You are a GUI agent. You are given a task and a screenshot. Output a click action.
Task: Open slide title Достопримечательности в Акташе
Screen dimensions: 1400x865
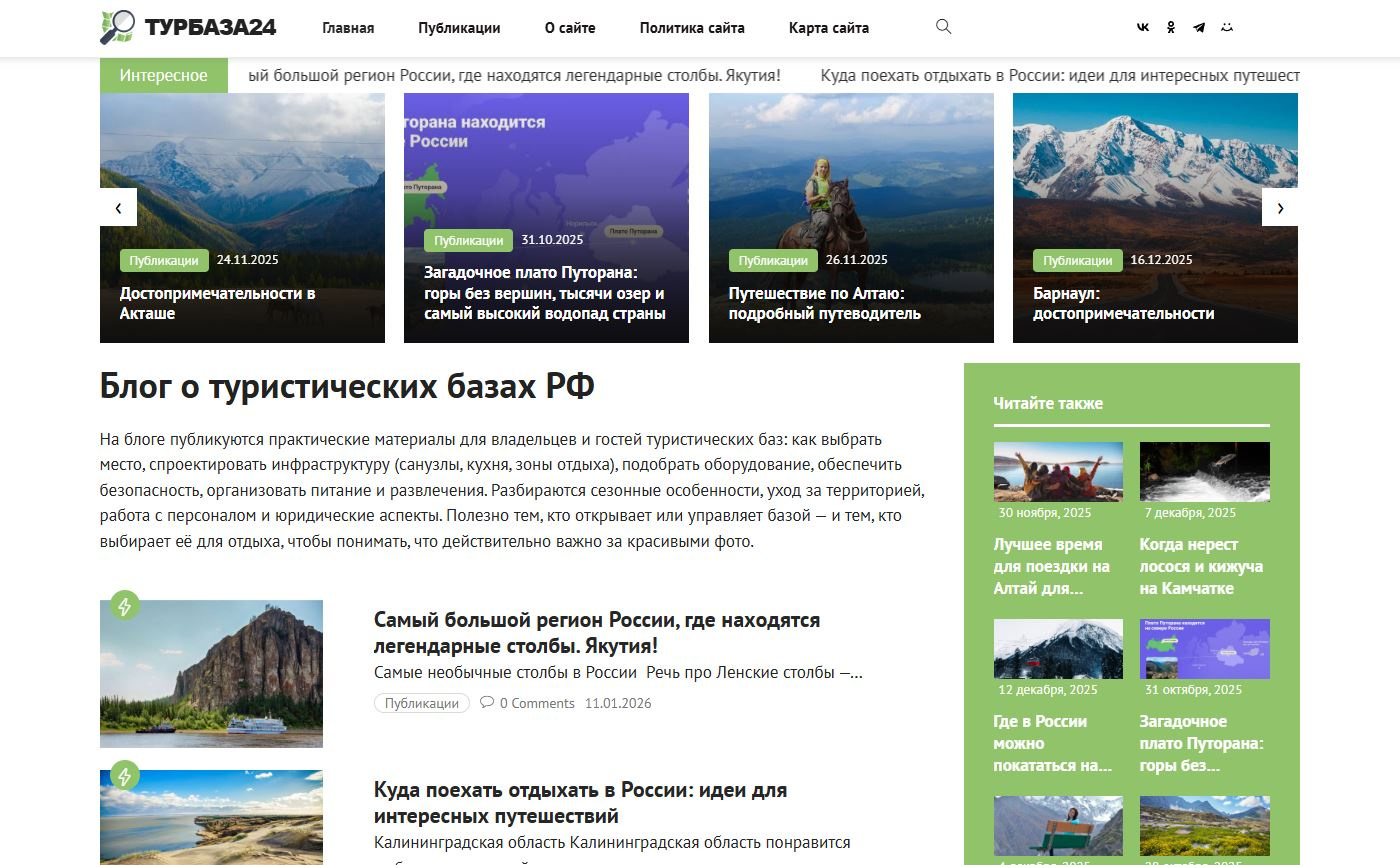(x=218, y=303)
